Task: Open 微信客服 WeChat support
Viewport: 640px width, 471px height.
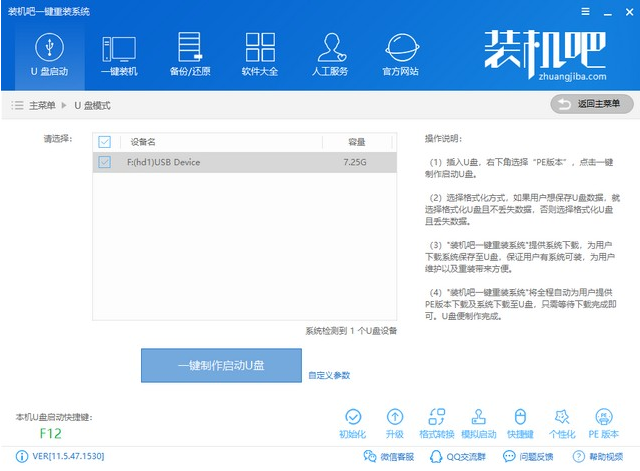Action: (x=382, y=457)
